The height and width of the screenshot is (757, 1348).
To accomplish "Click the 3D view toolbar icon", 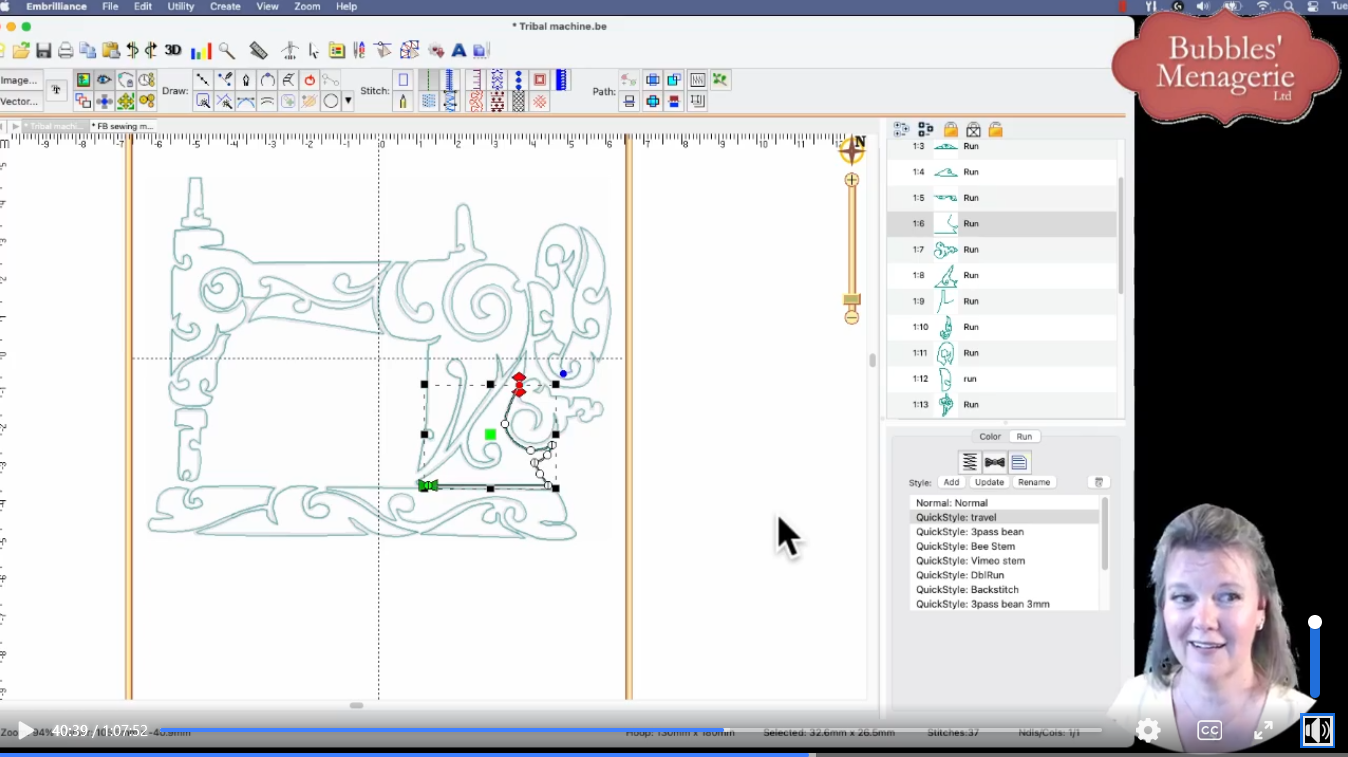I will (x=173, y=50).
